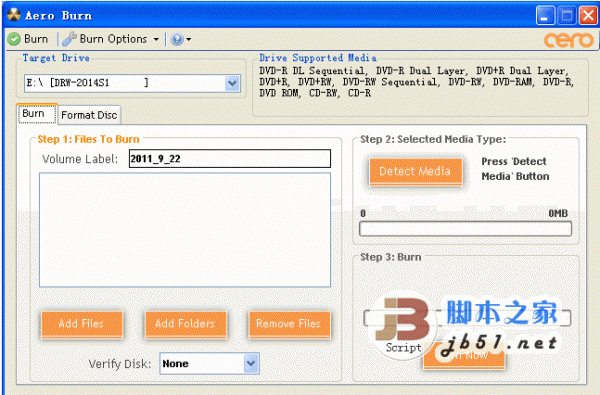Click the green Burn checkmark icon
Image resolution: width=600 pixels, height=395 pixels.
14,39
